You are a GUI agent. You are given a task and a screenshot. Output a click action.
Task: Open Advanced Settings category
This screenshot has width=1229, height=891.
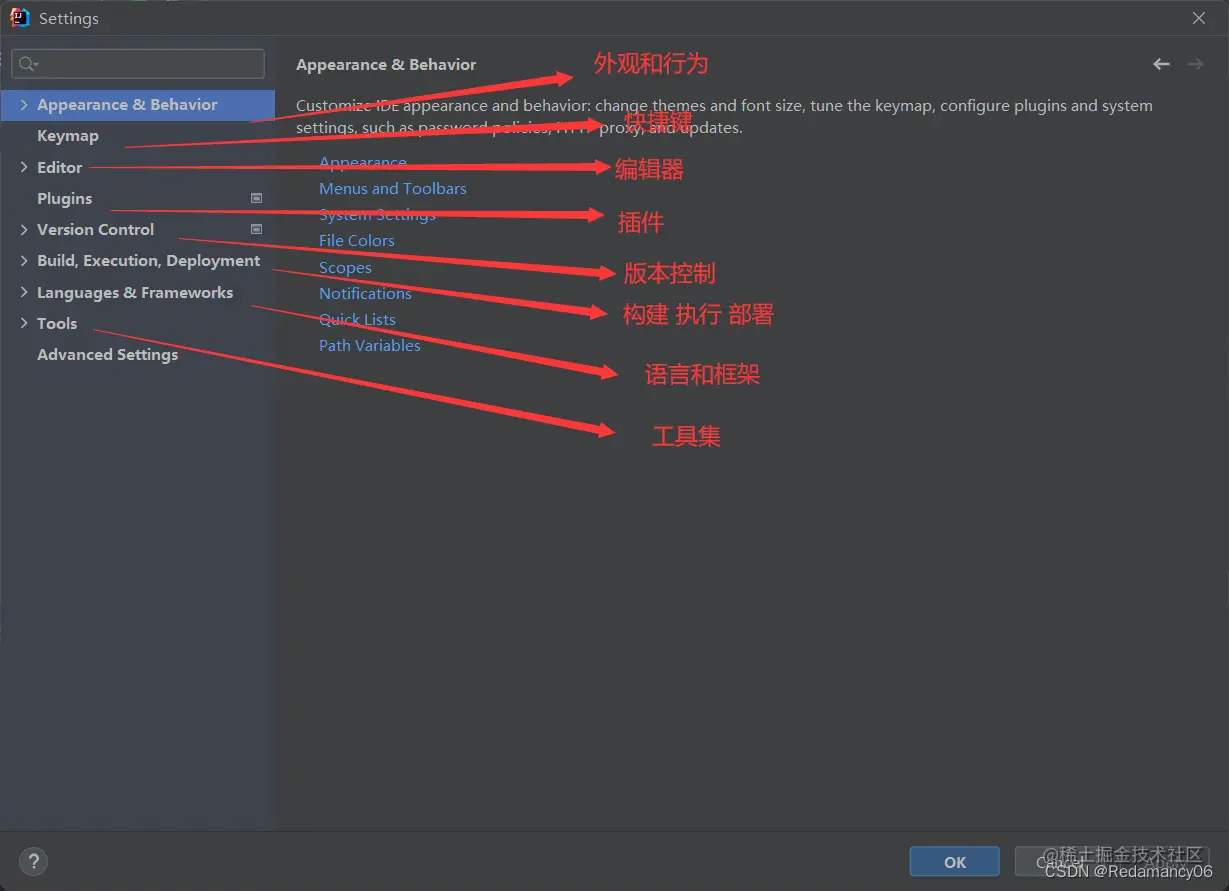coord(107,354)
